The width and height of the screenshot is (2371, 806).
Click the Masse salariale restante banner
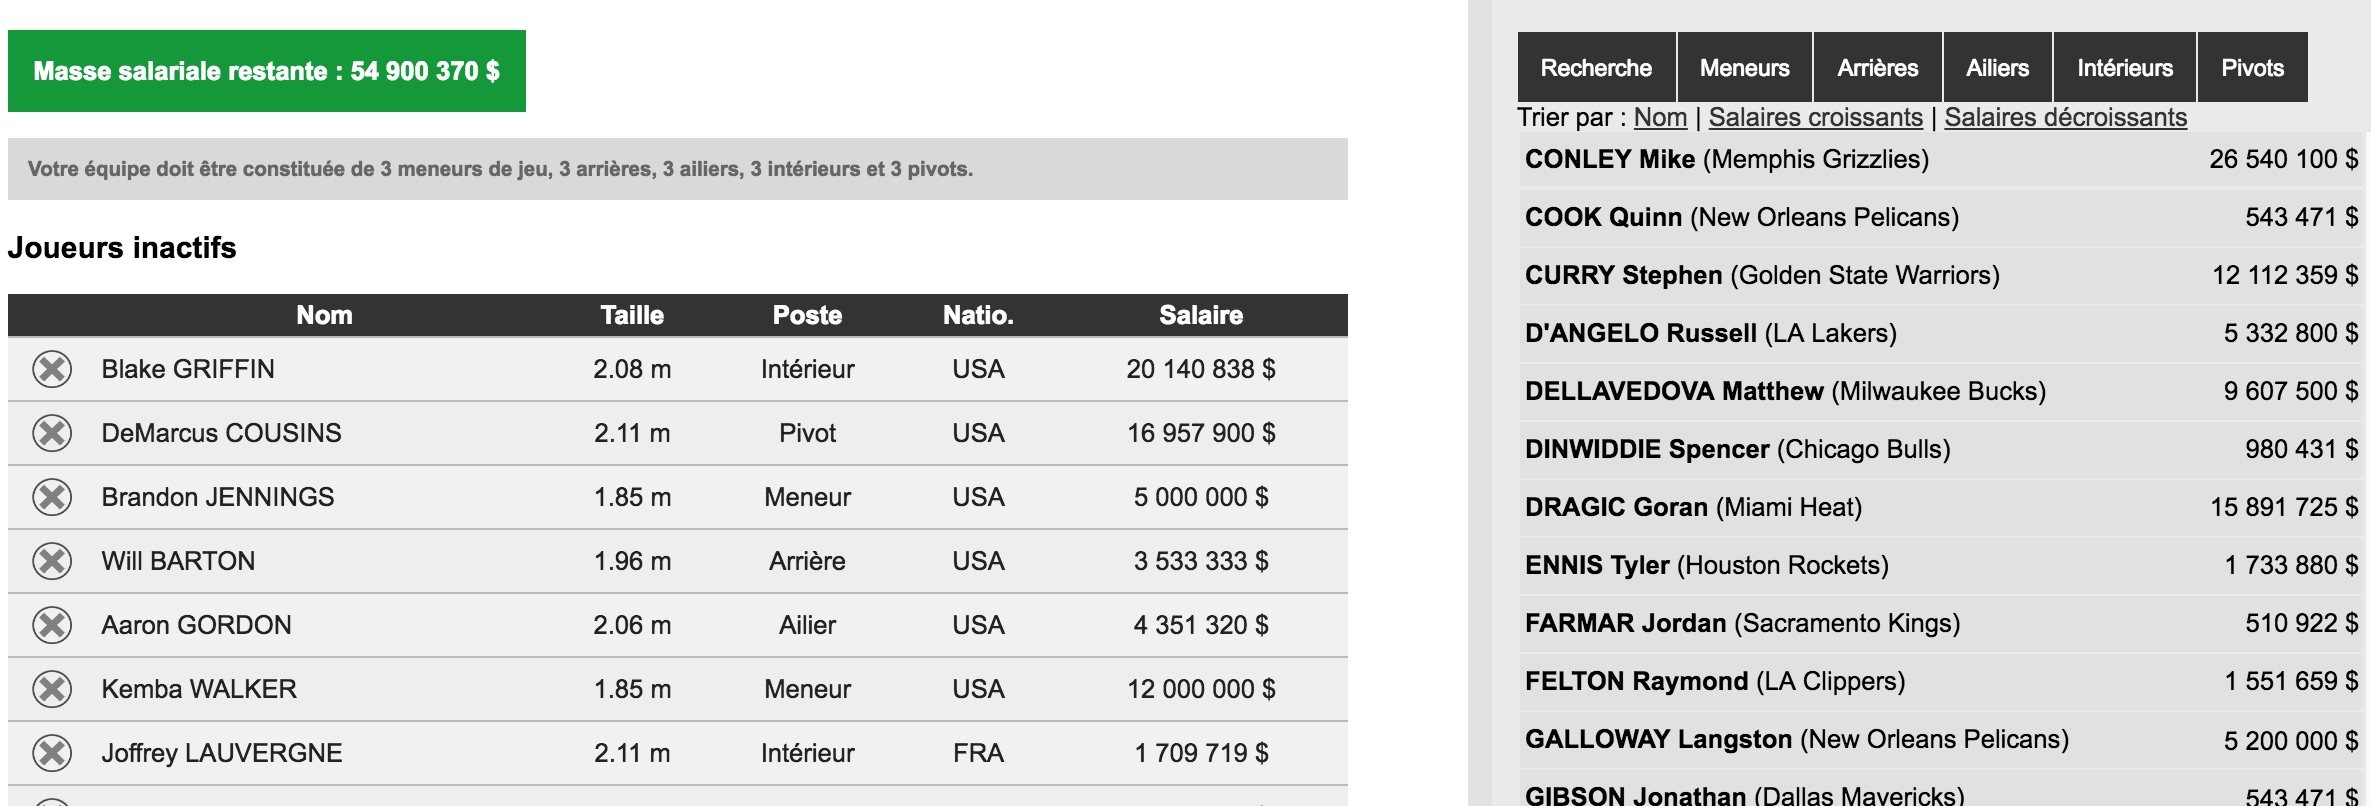tap(266, 71)
